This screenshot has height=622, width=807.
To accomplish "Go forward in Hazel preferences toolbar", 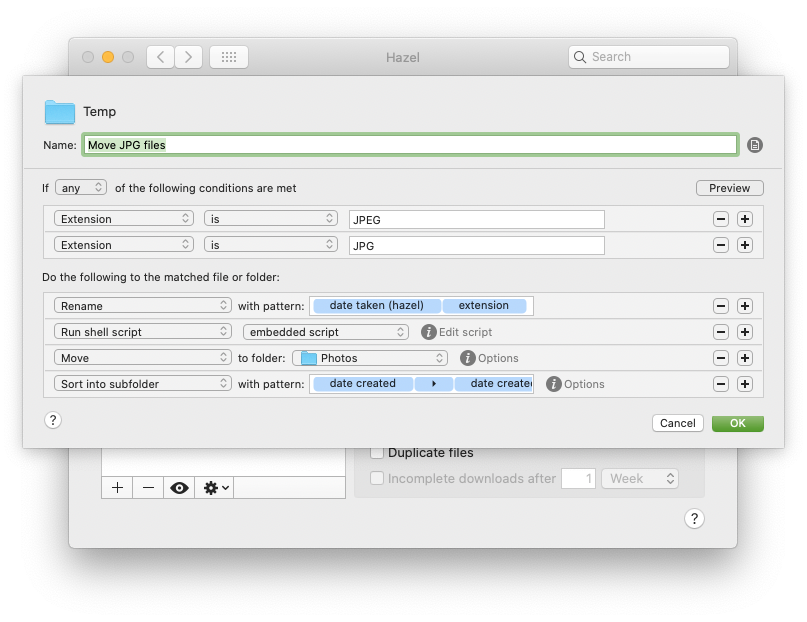I will pyautogui.click(x=188, y=57).
